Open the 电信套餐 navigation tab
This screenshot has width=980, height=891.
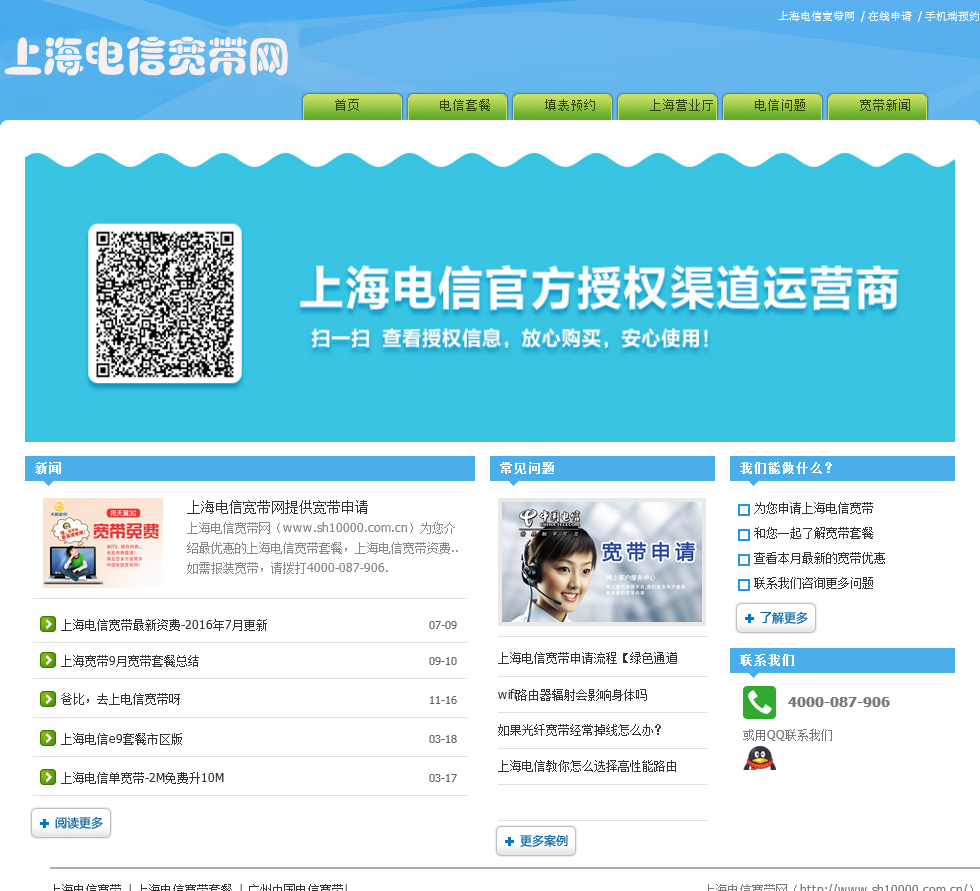457,106
